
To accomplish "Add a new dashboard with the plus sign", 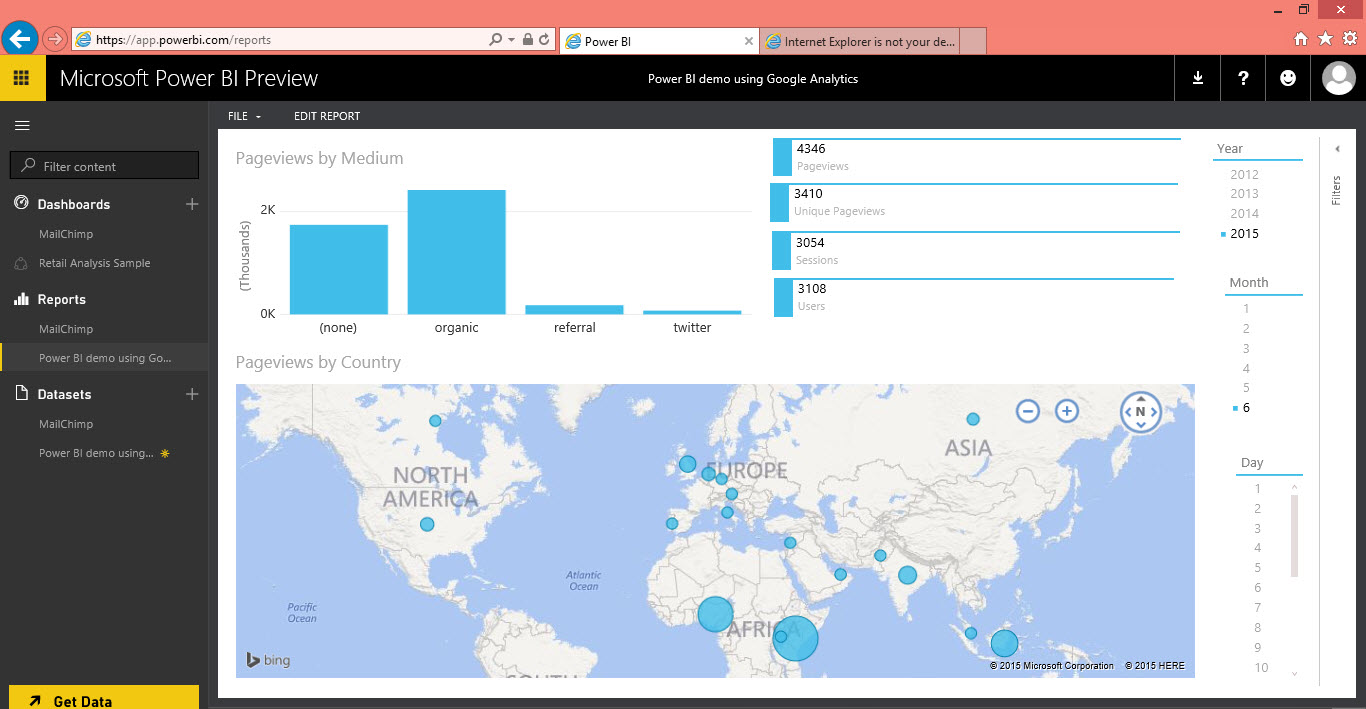I will [191, 204].
